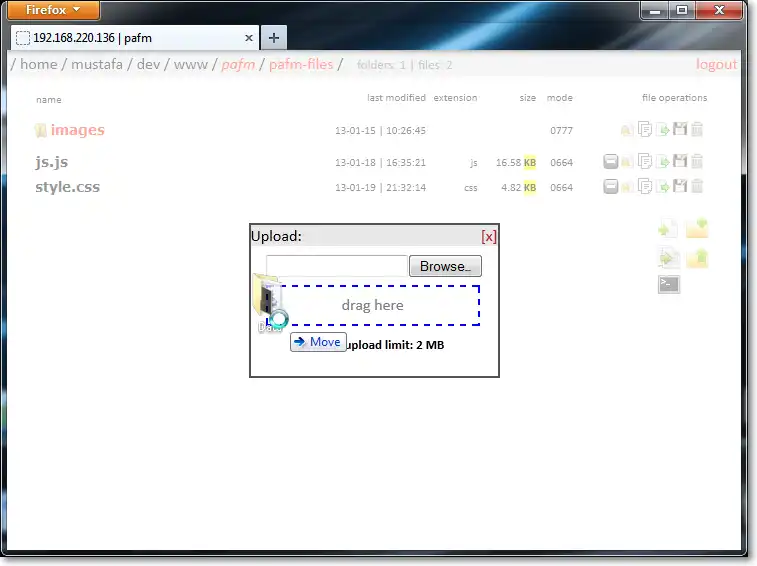Open the images folder link
Viewport: 757px width, 566px height.
point(78,130)
